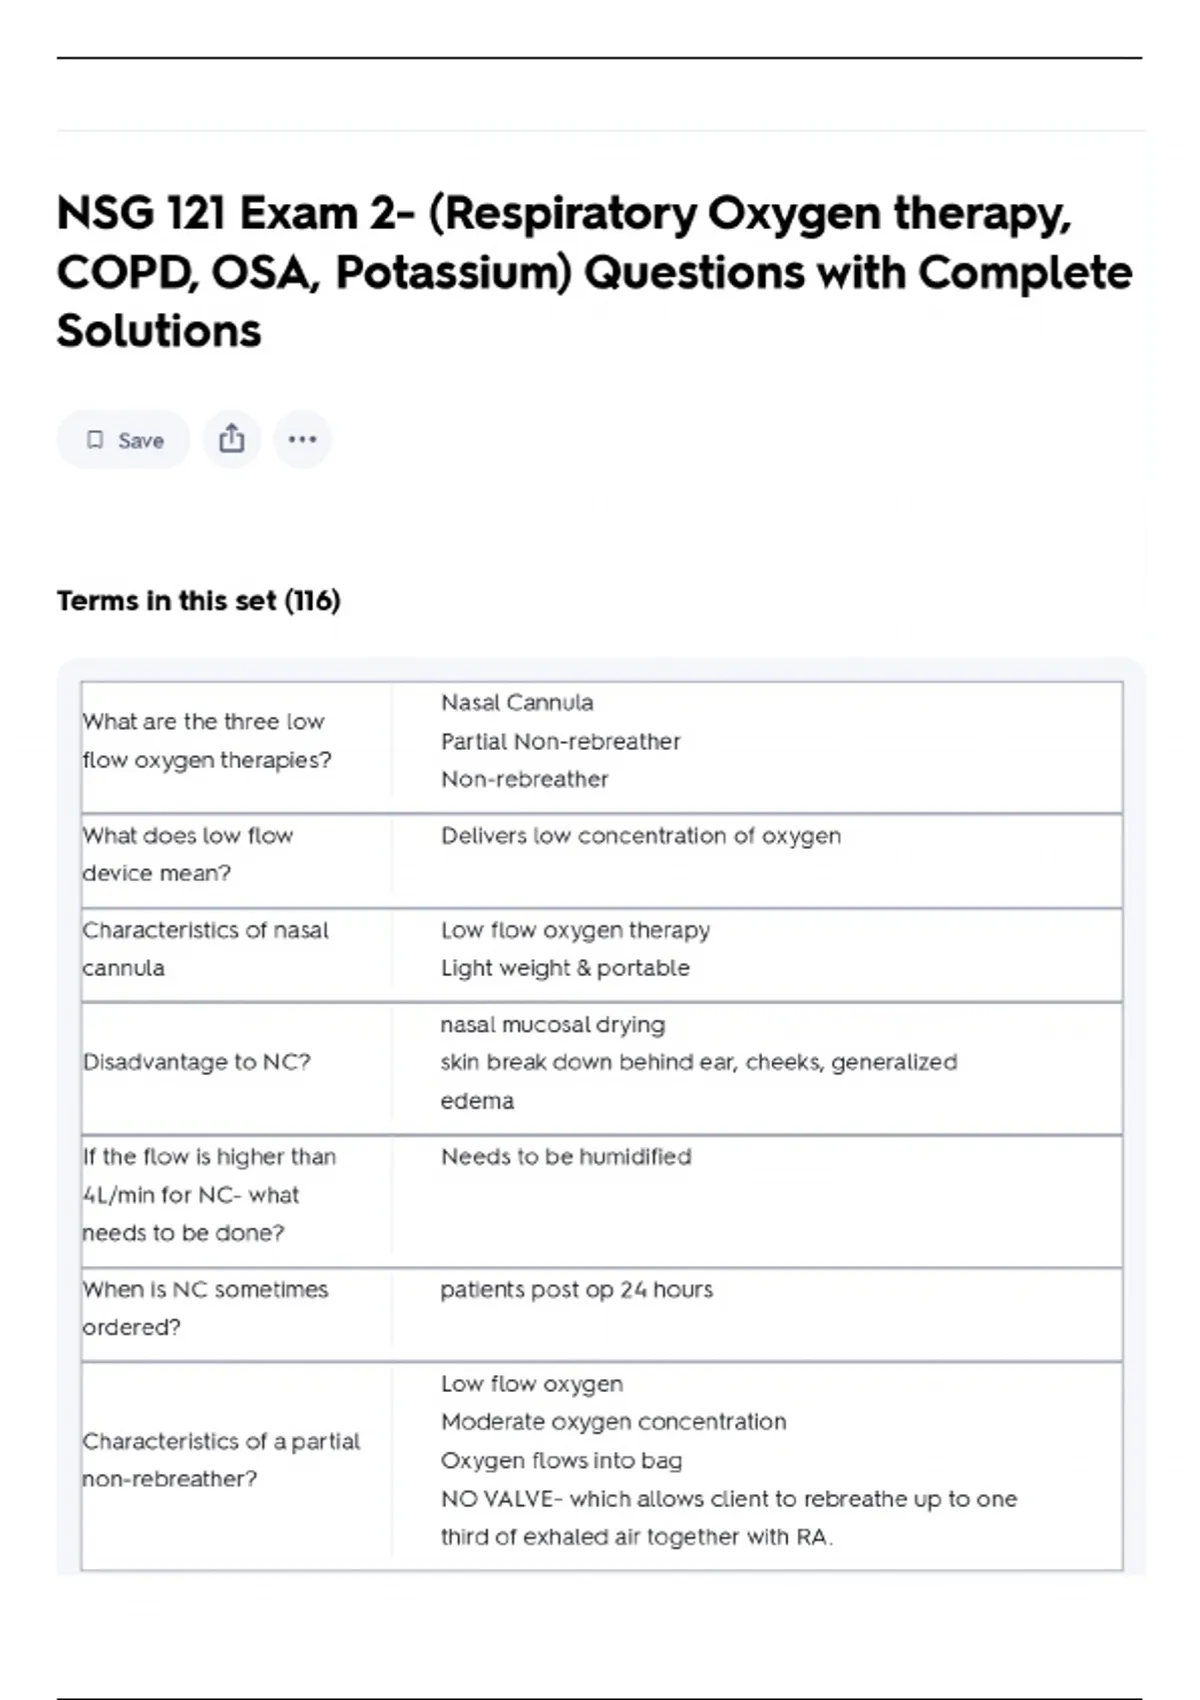Click 'Characteristics of a partial non-rebreather?' term

221,1460
